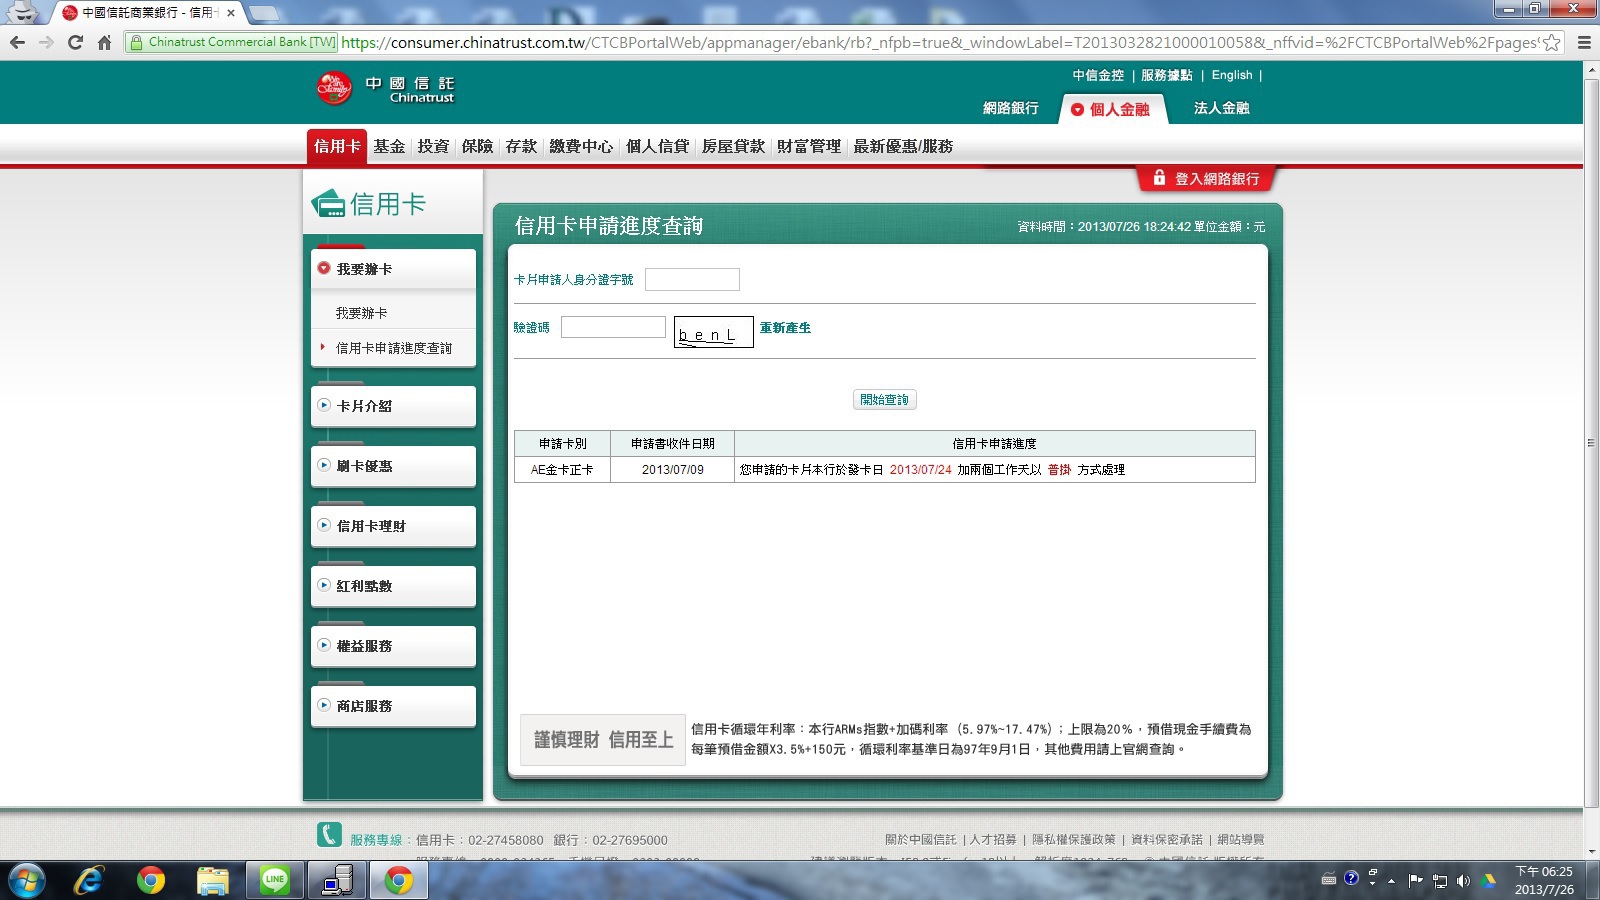Screen dimensions: 1600x900
Task: Show hidden tray icons arrow
Action: coord(1391,881)
